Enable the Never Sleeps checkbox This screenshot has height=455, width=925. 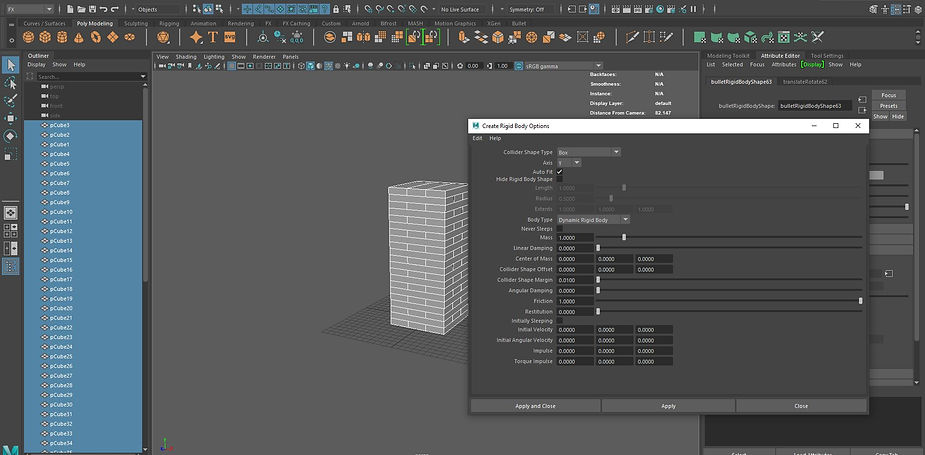tap(559, 228)
